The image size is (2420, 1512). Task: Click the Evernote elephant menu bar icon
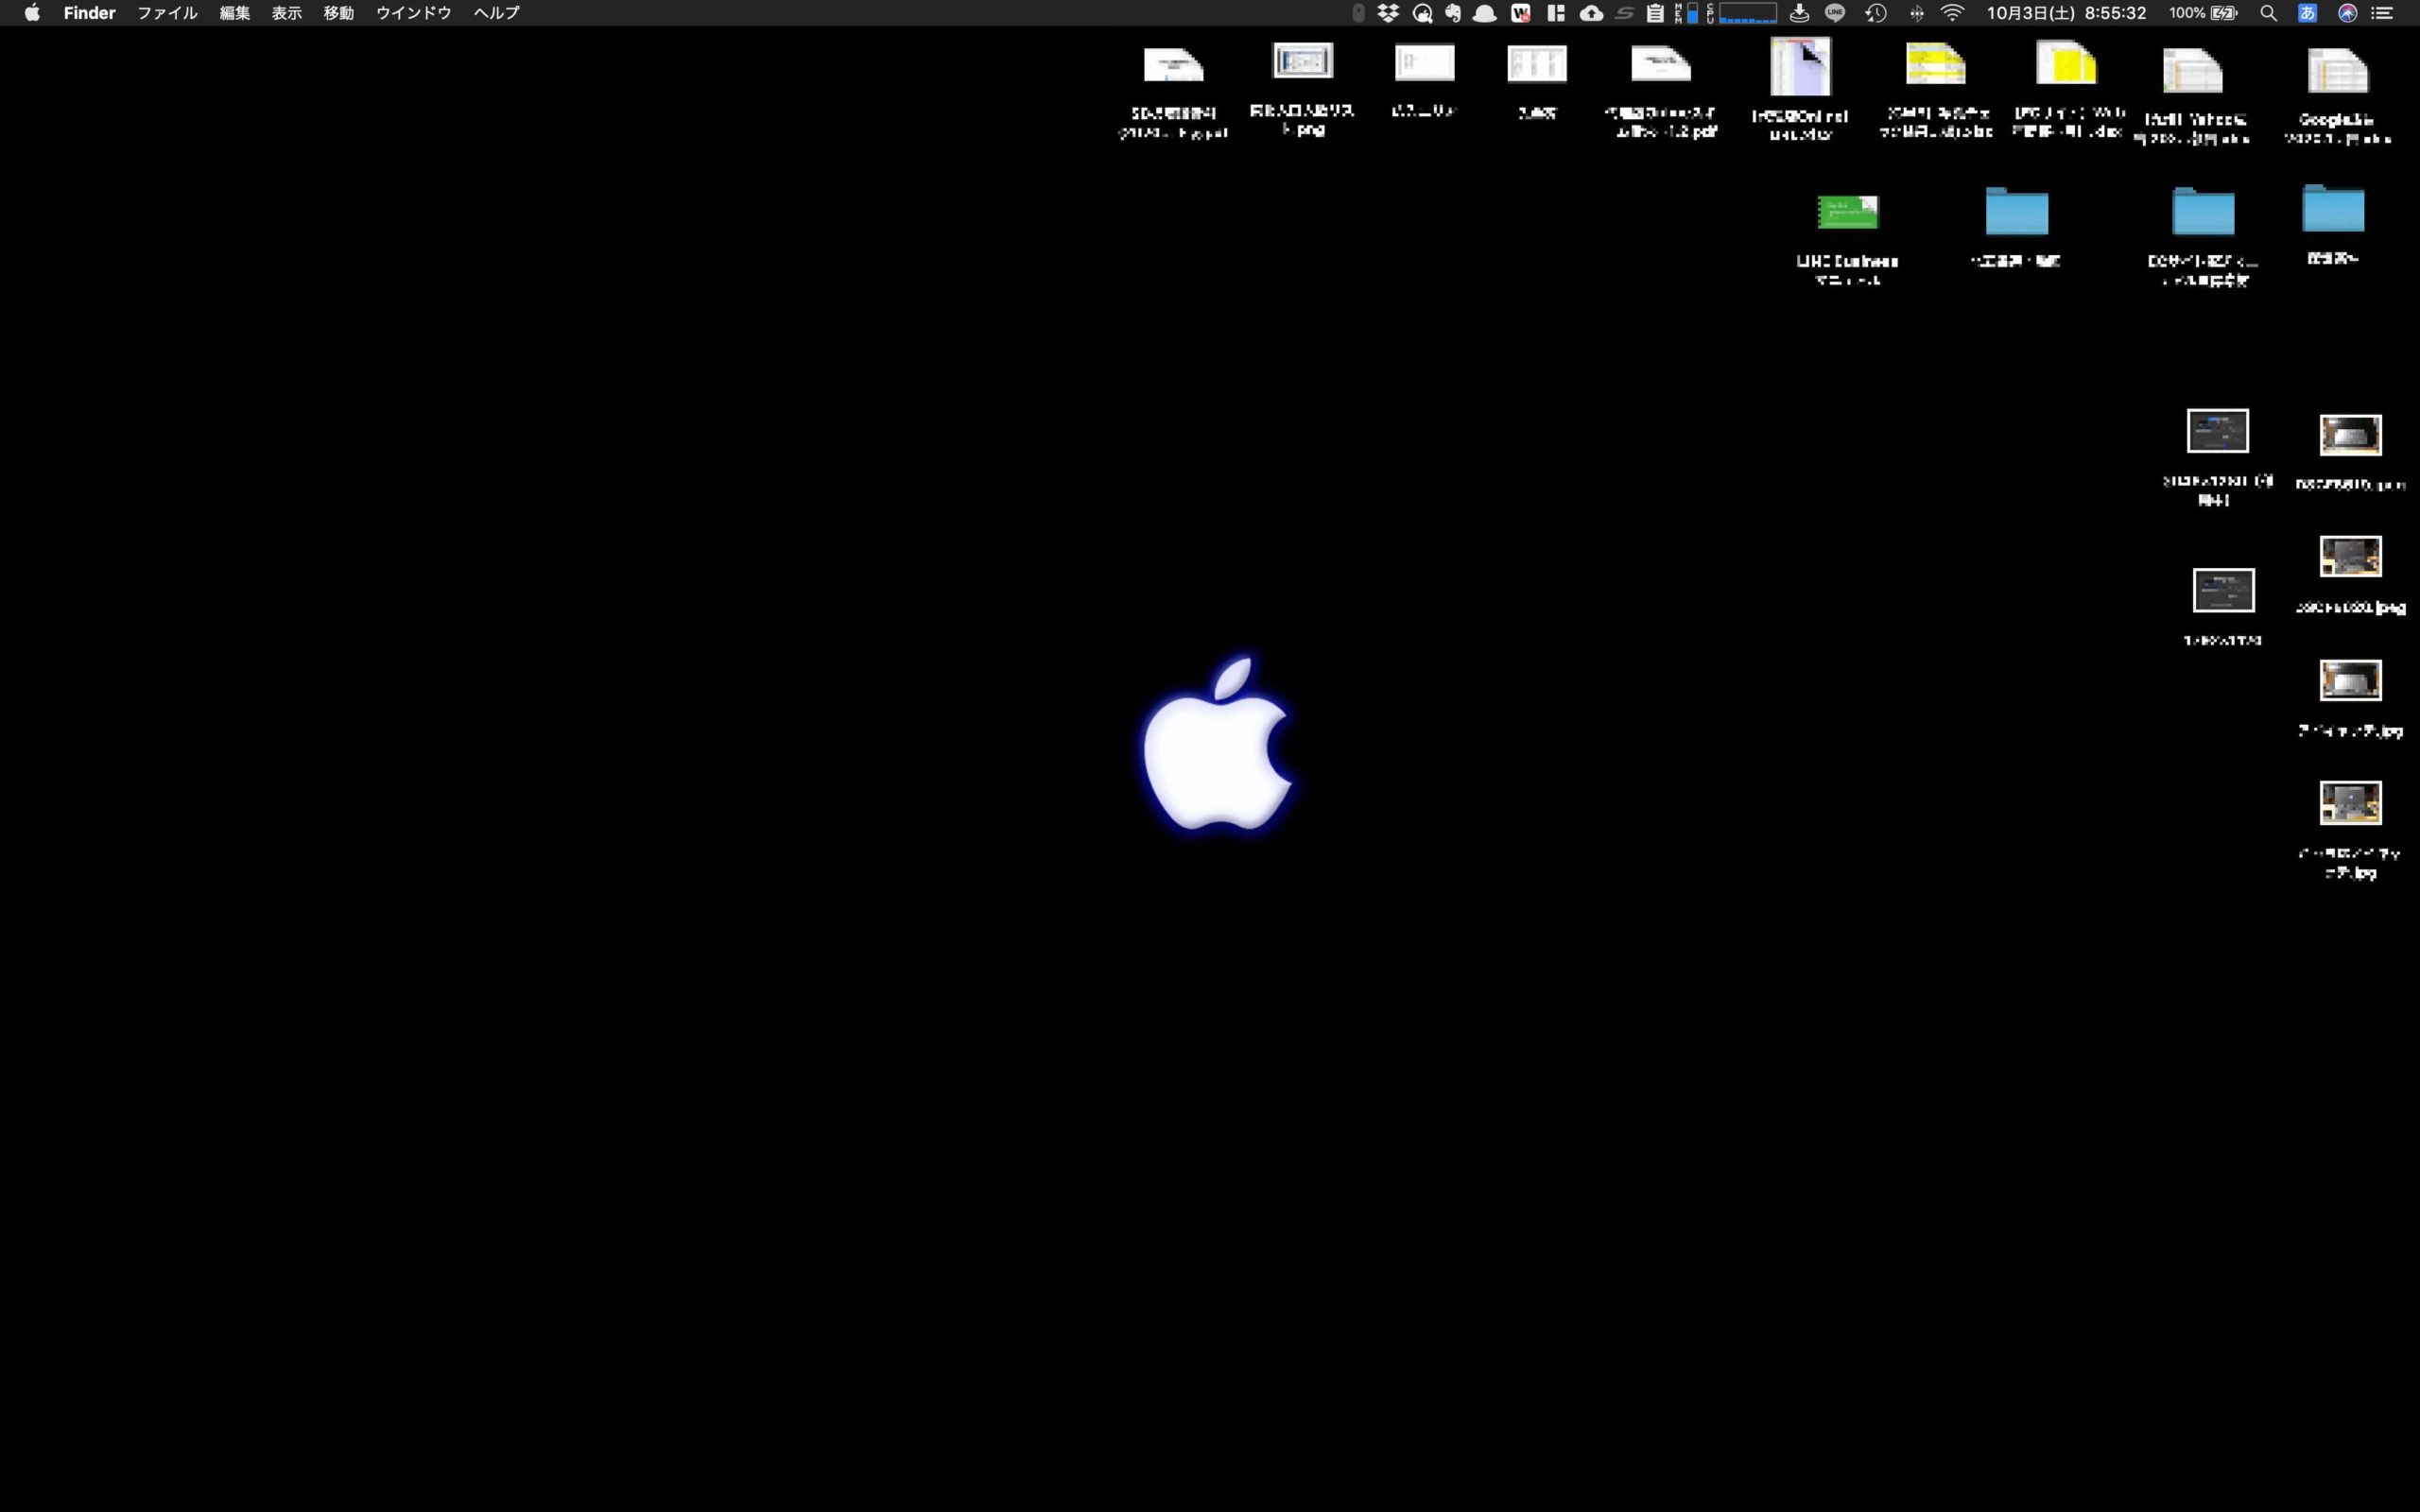(1453, 13)
